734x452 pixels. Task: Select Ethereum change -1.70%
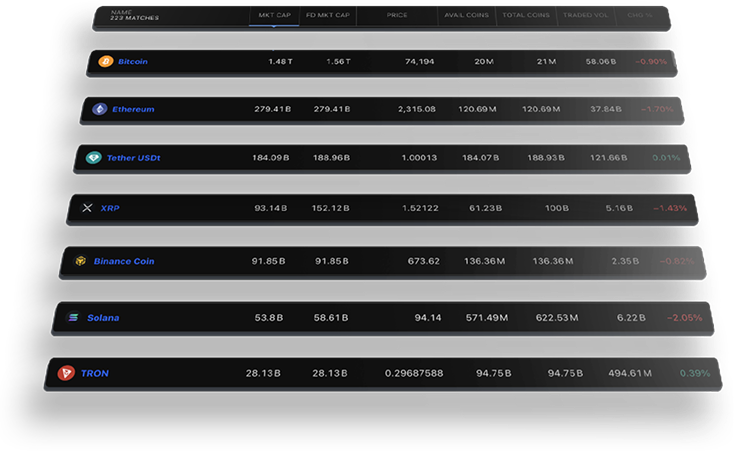coord(657,109)
